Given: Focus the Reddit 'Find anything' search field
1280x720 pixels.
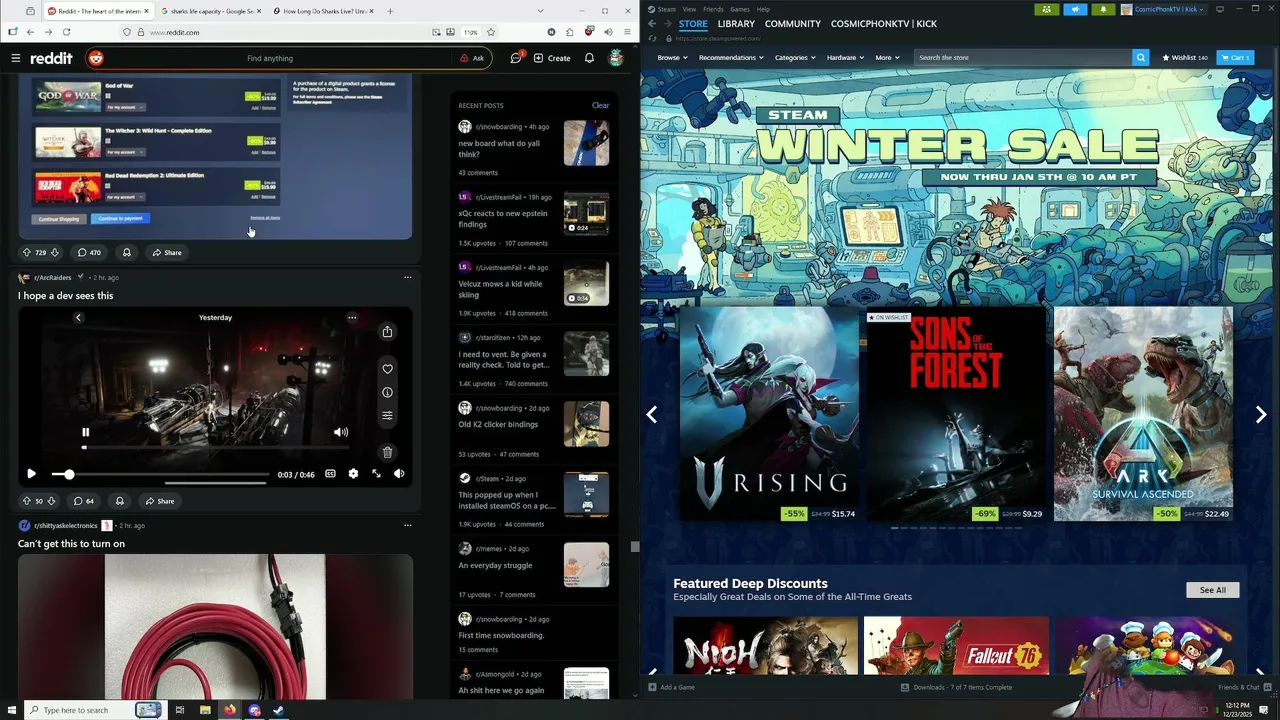Looking at the screenshot, I should [270, 58].
